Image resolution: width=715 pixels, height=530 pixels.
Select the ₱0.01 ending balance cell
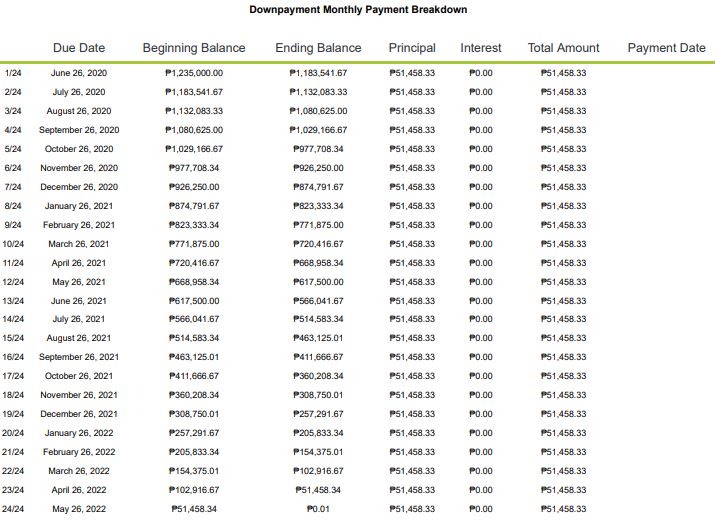[318, 509]
